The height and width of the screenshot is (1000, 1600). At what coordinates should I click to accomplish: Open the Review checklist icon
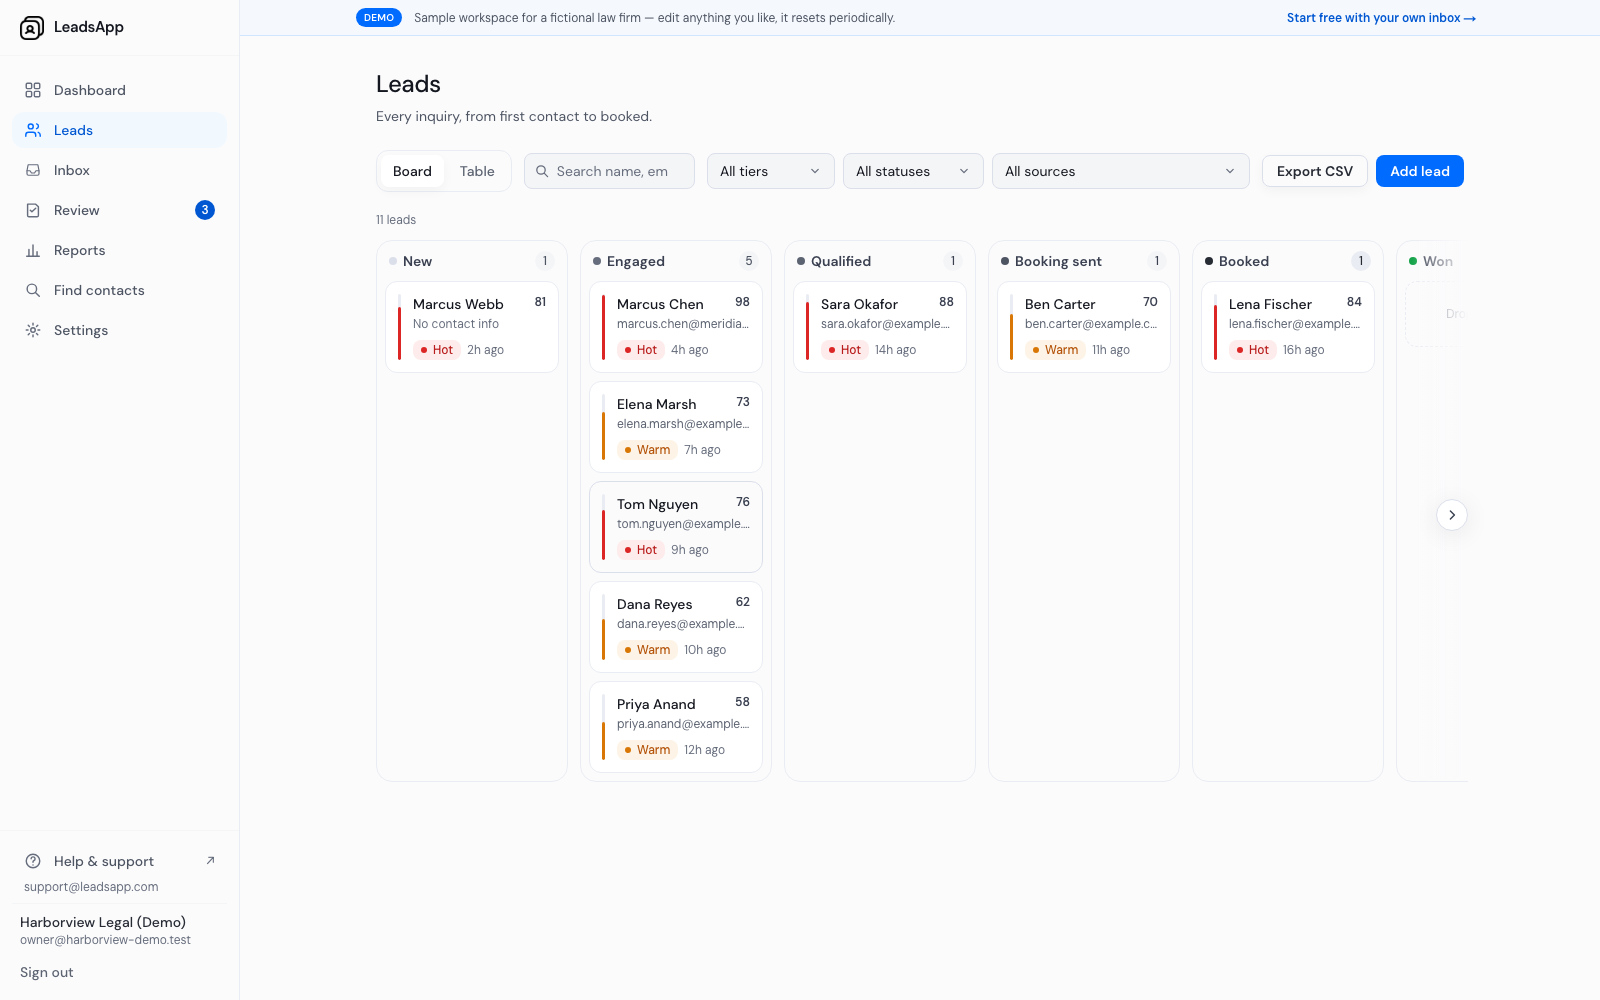[33, 210]
